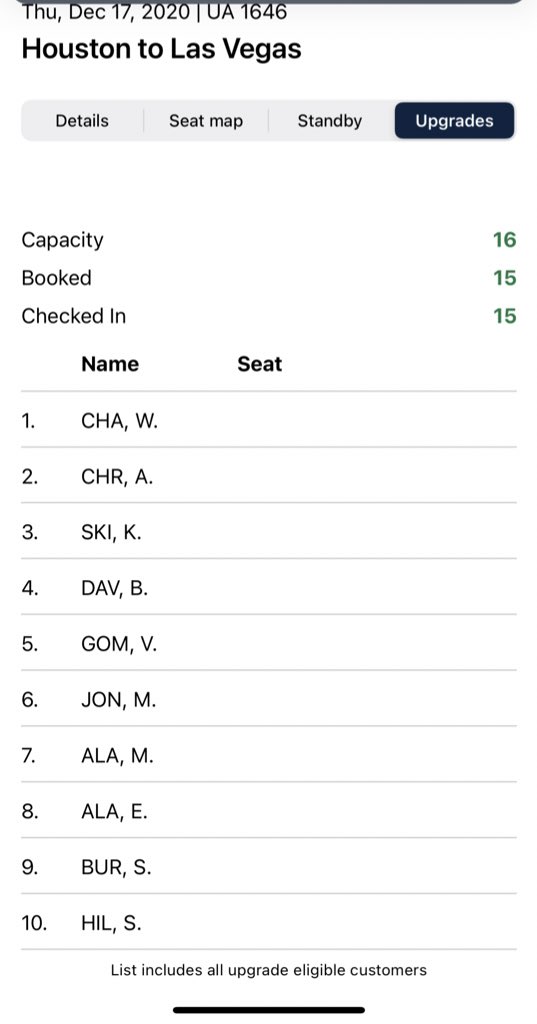The width and height of the screenshot is (537, 1024).
Task: Choose passenger GOM, V. in list
Action: [268, 643]
